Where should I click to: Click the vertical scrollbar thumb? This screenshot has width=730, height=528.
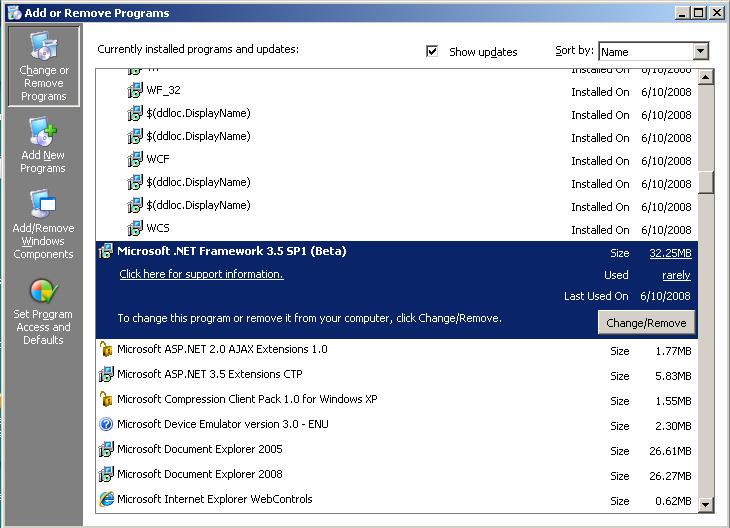(x=706, y=182)
